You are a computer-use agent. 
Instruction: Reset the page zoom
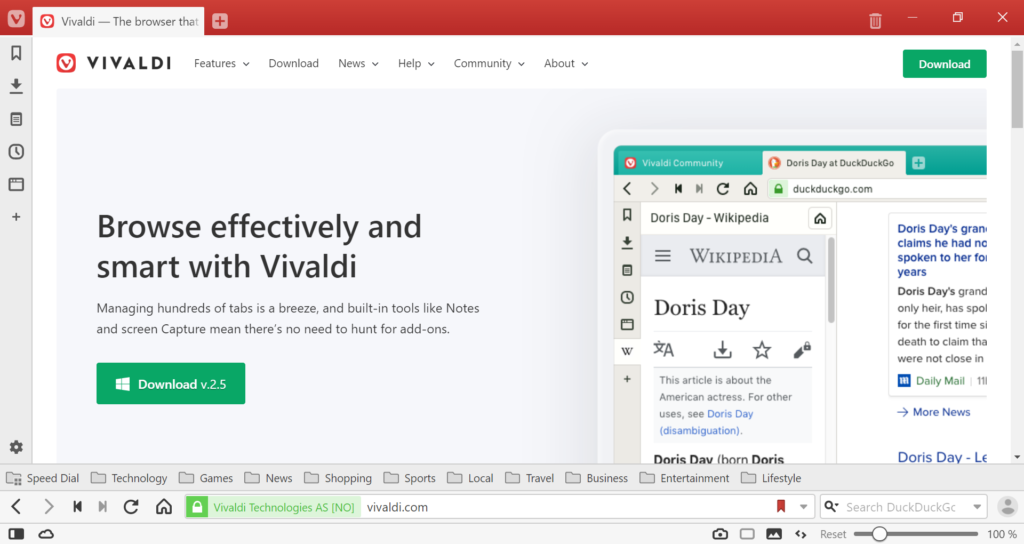[833, 534]
